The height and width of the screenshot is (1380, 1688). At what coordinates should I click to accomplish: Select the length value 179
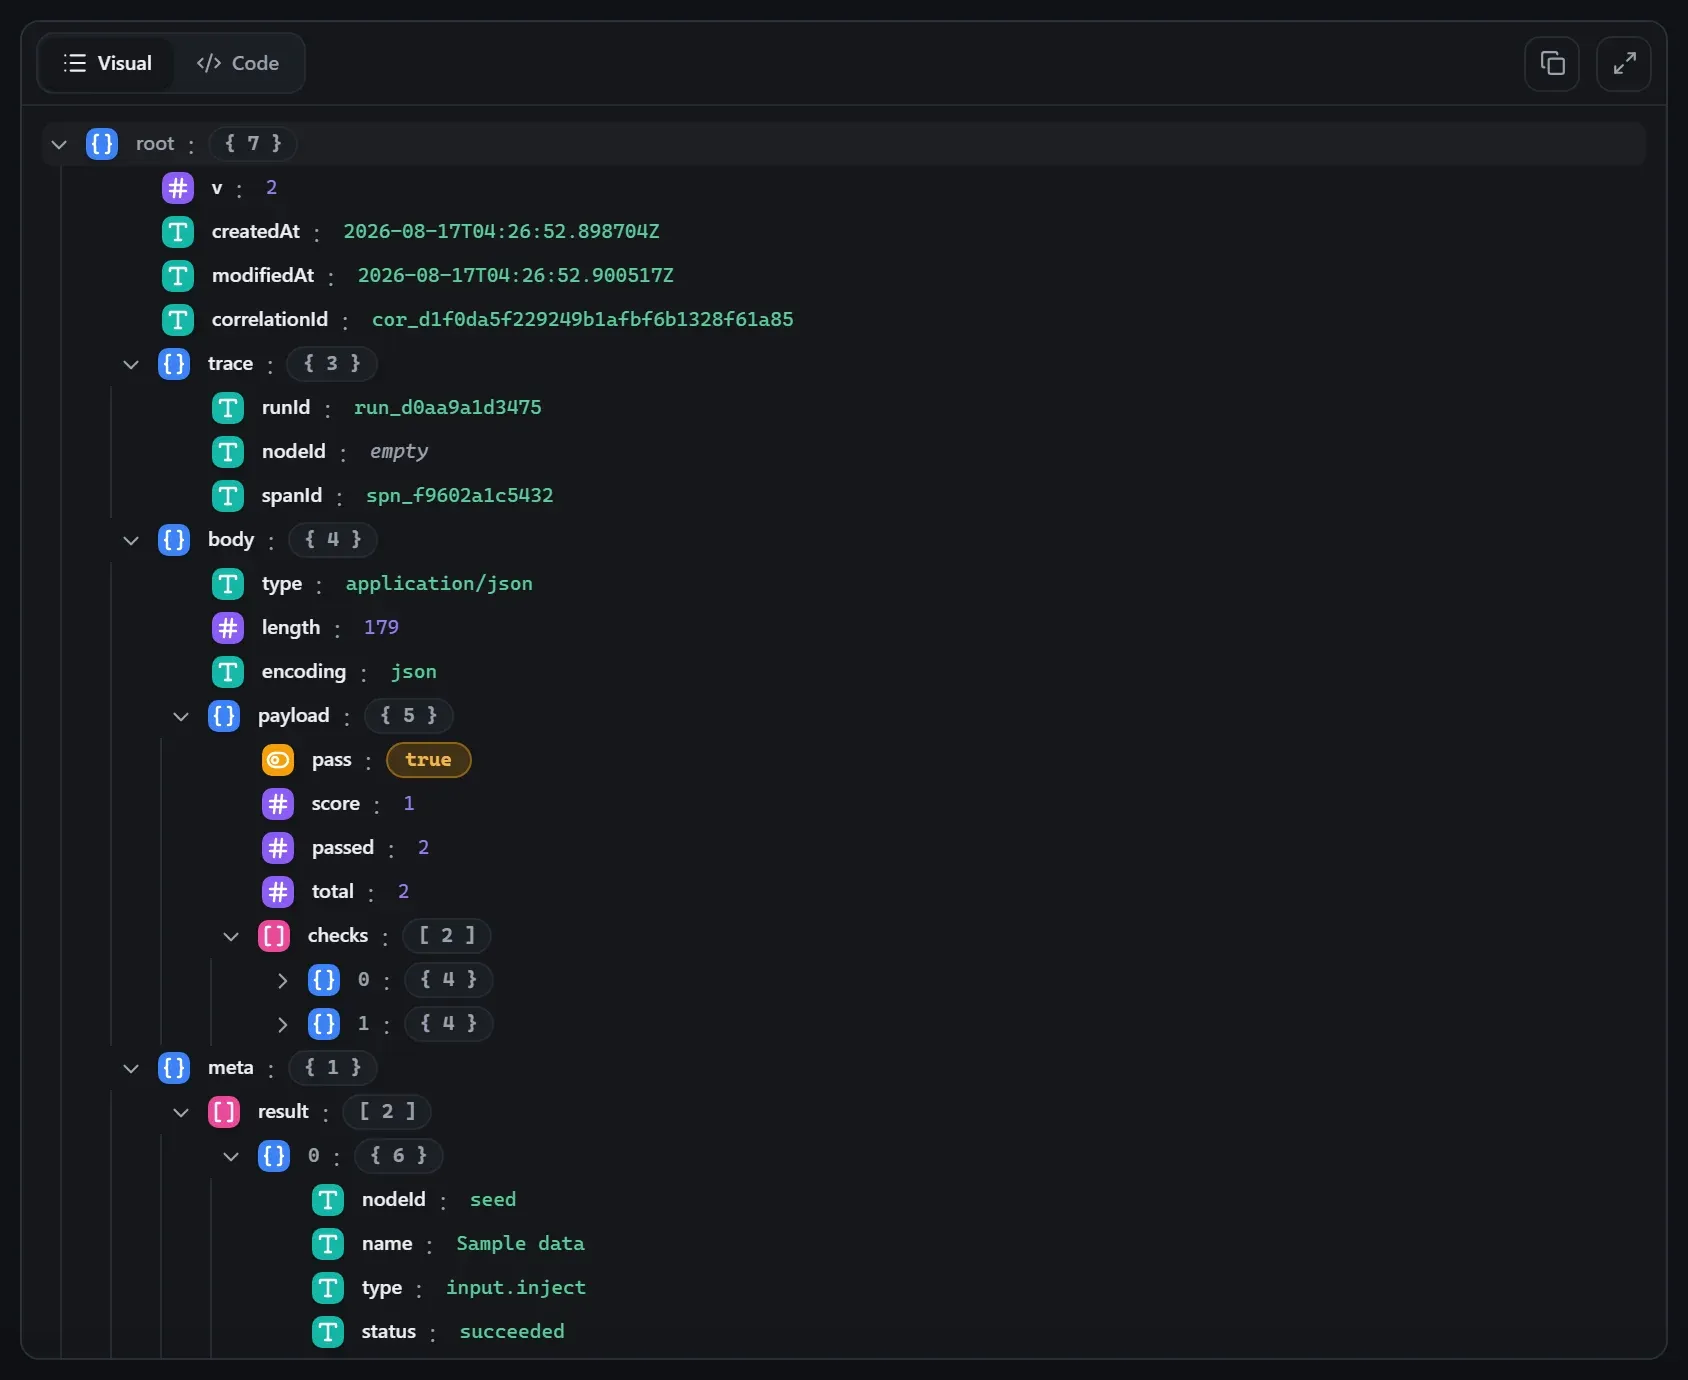coord(381,628)
